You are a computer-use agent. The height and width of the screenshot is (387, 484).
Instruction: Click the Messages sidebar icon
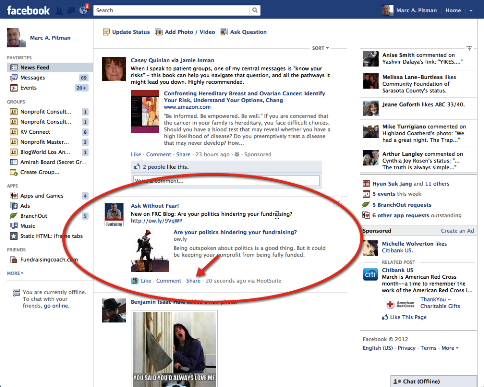(14, 78)
